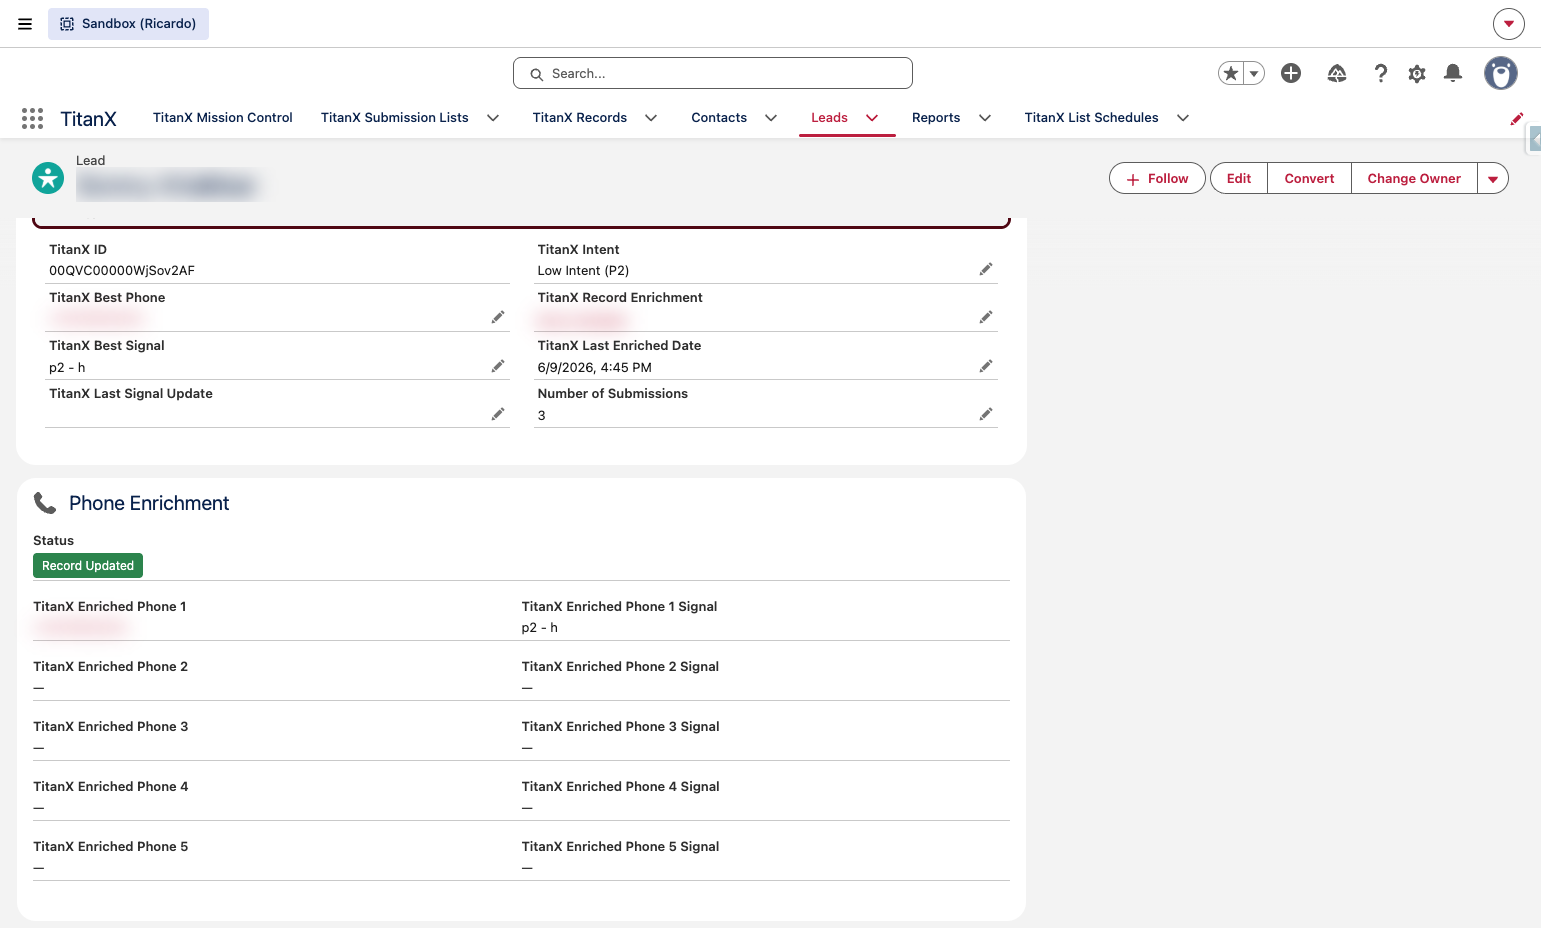Screen dimensions: 1541x928
Task: Click the red pencil to edit navigation
Action: coord(1517,118)
